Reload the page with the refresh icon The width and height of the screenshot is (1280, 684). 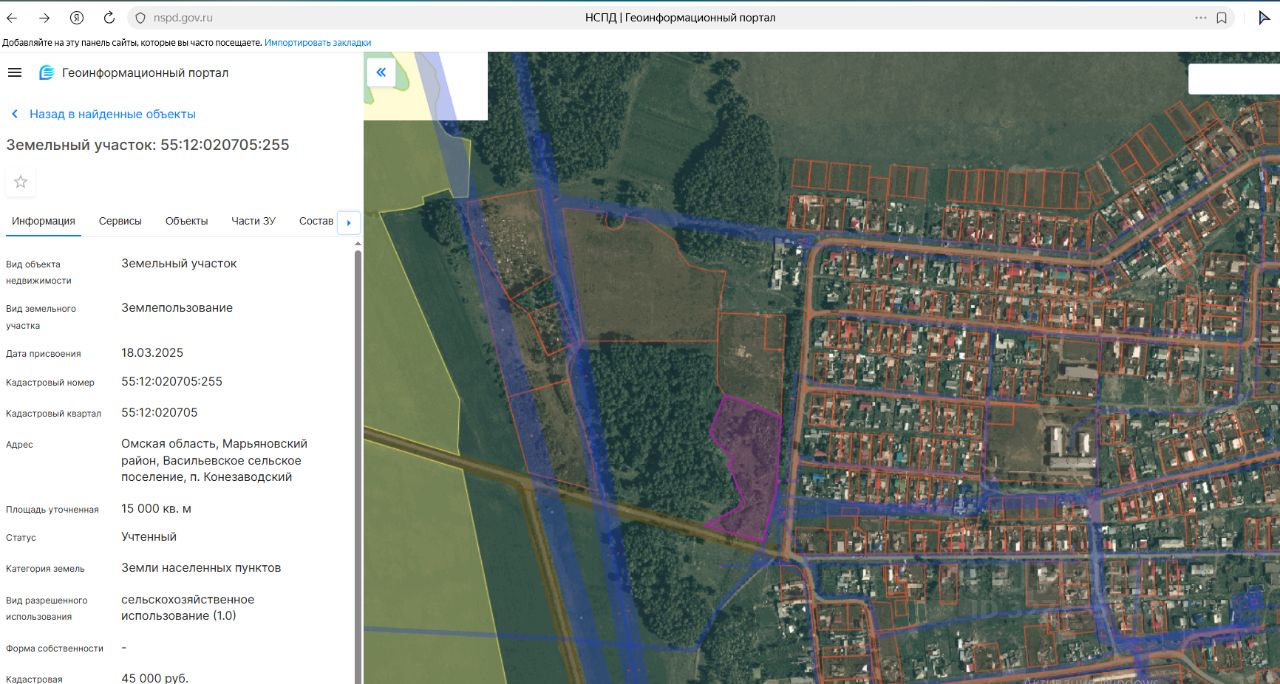pyautogui.click(x=109, y=18)
